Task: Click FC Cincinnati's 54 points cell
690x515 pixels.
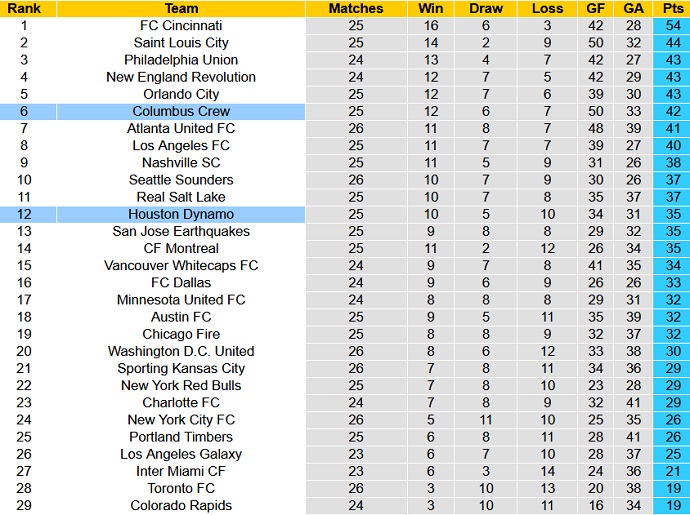Action: point(669,25)
